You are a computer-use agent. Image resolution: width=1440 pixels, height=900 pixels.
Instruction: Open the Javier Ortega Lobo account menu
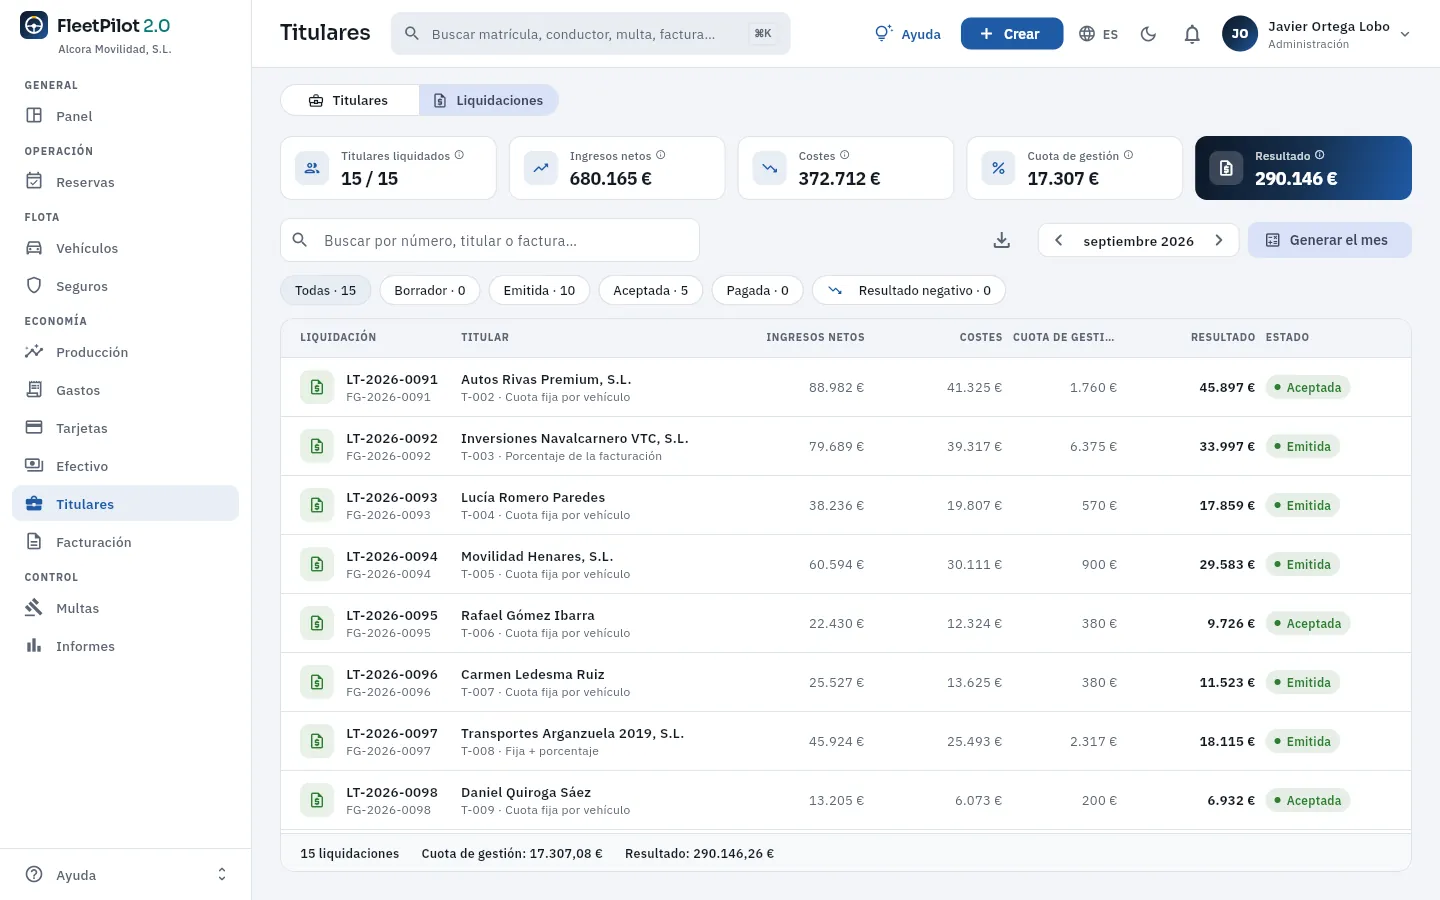point(1316,34)
